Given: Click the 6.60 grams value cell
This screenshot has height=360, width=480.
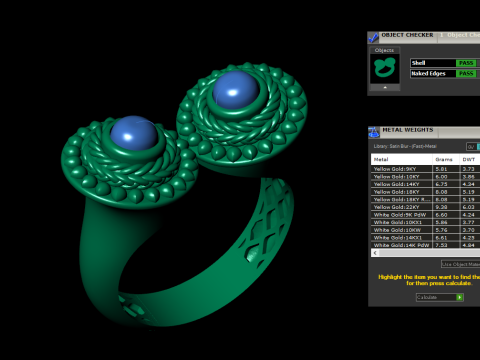Looking at the screenshot, I should pos(446,215).
